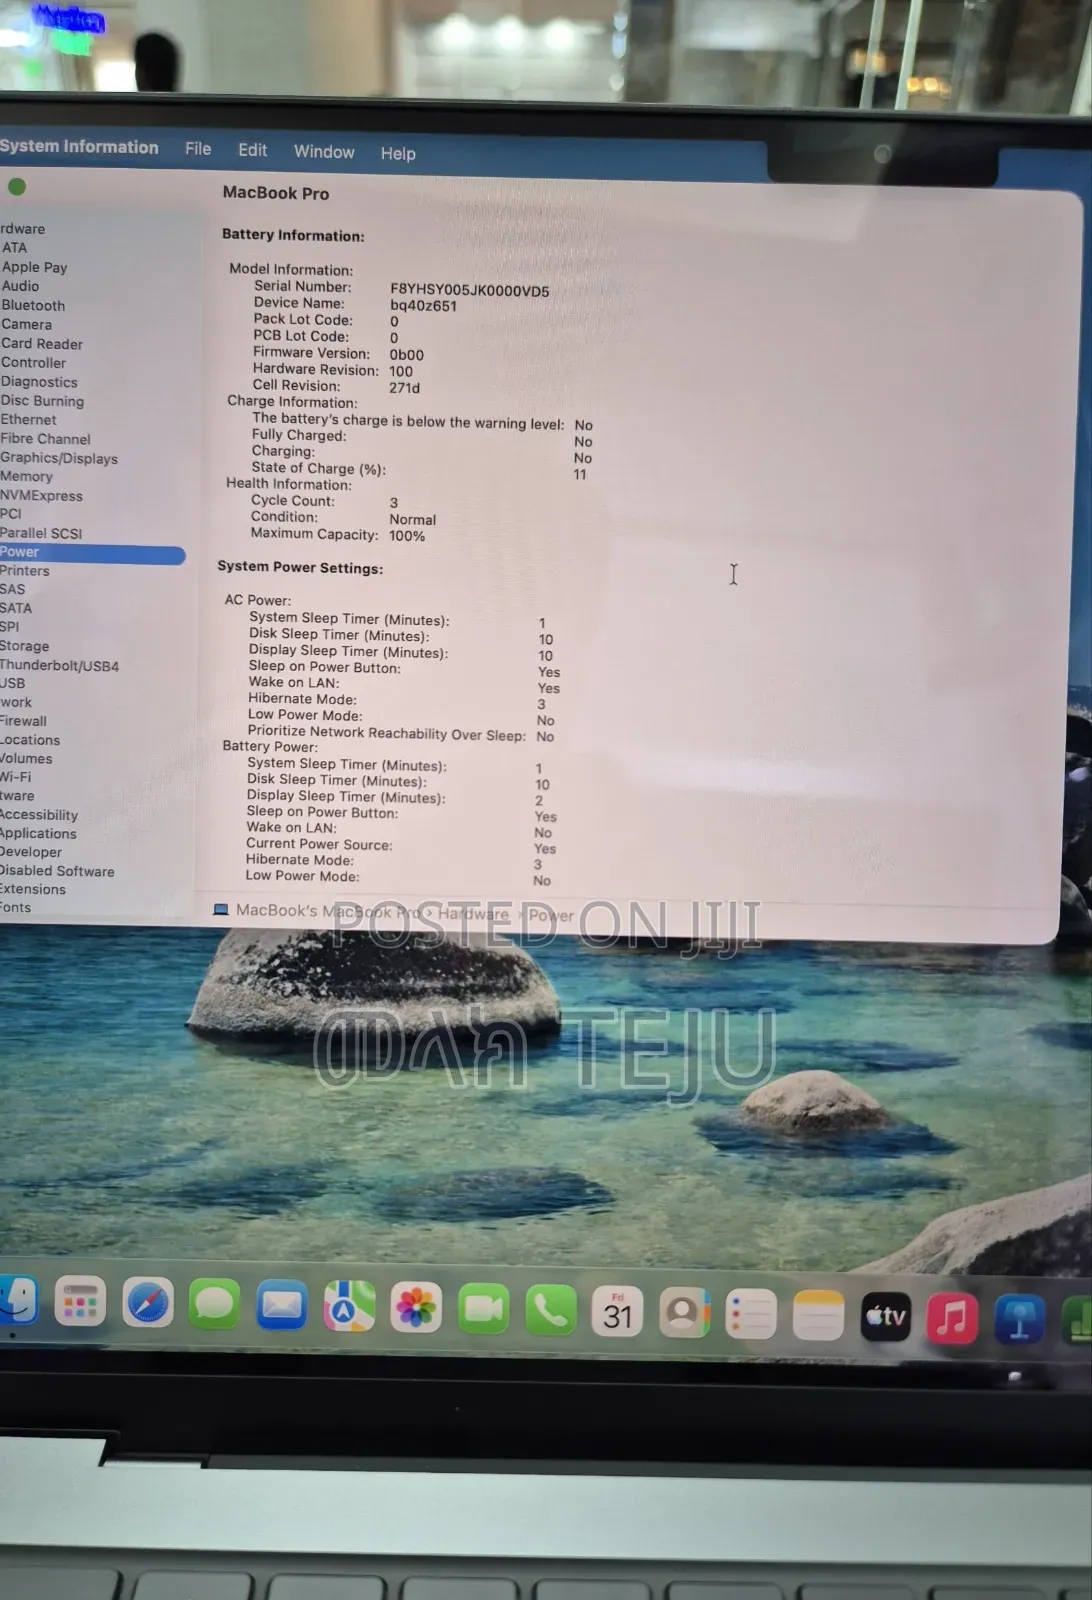Click MacBook's MacBook Pro in path bar
This screenshot has width=1092, height=1600.
point(328,911)
